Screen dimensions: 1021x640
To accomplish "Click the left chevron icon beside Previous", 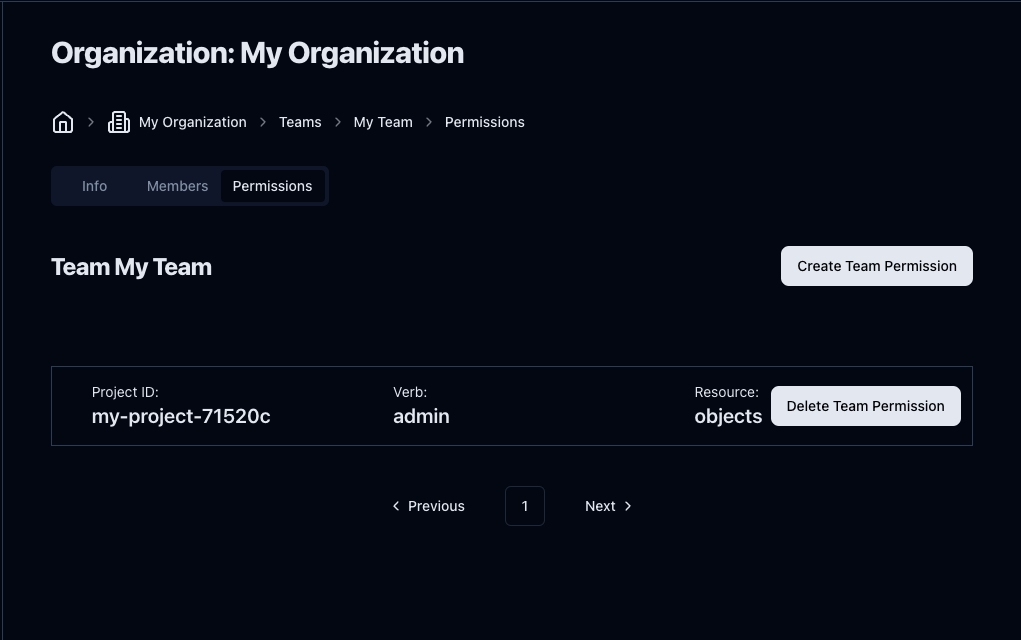I will click(397, 506).
